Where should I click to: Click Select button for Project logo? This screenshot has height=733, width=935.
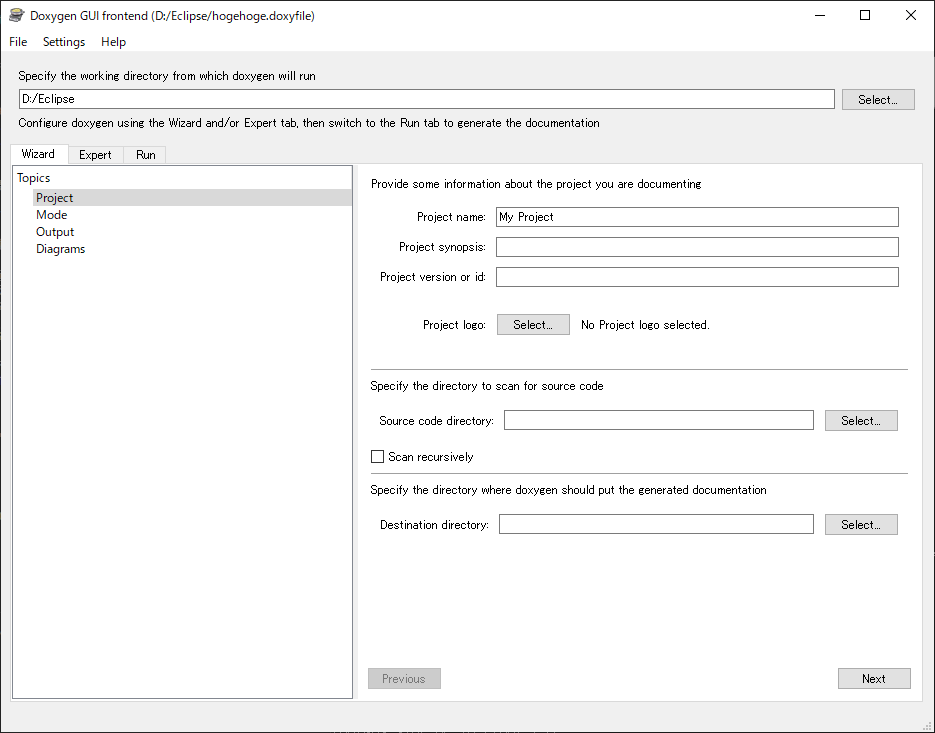tap(533, 324)
